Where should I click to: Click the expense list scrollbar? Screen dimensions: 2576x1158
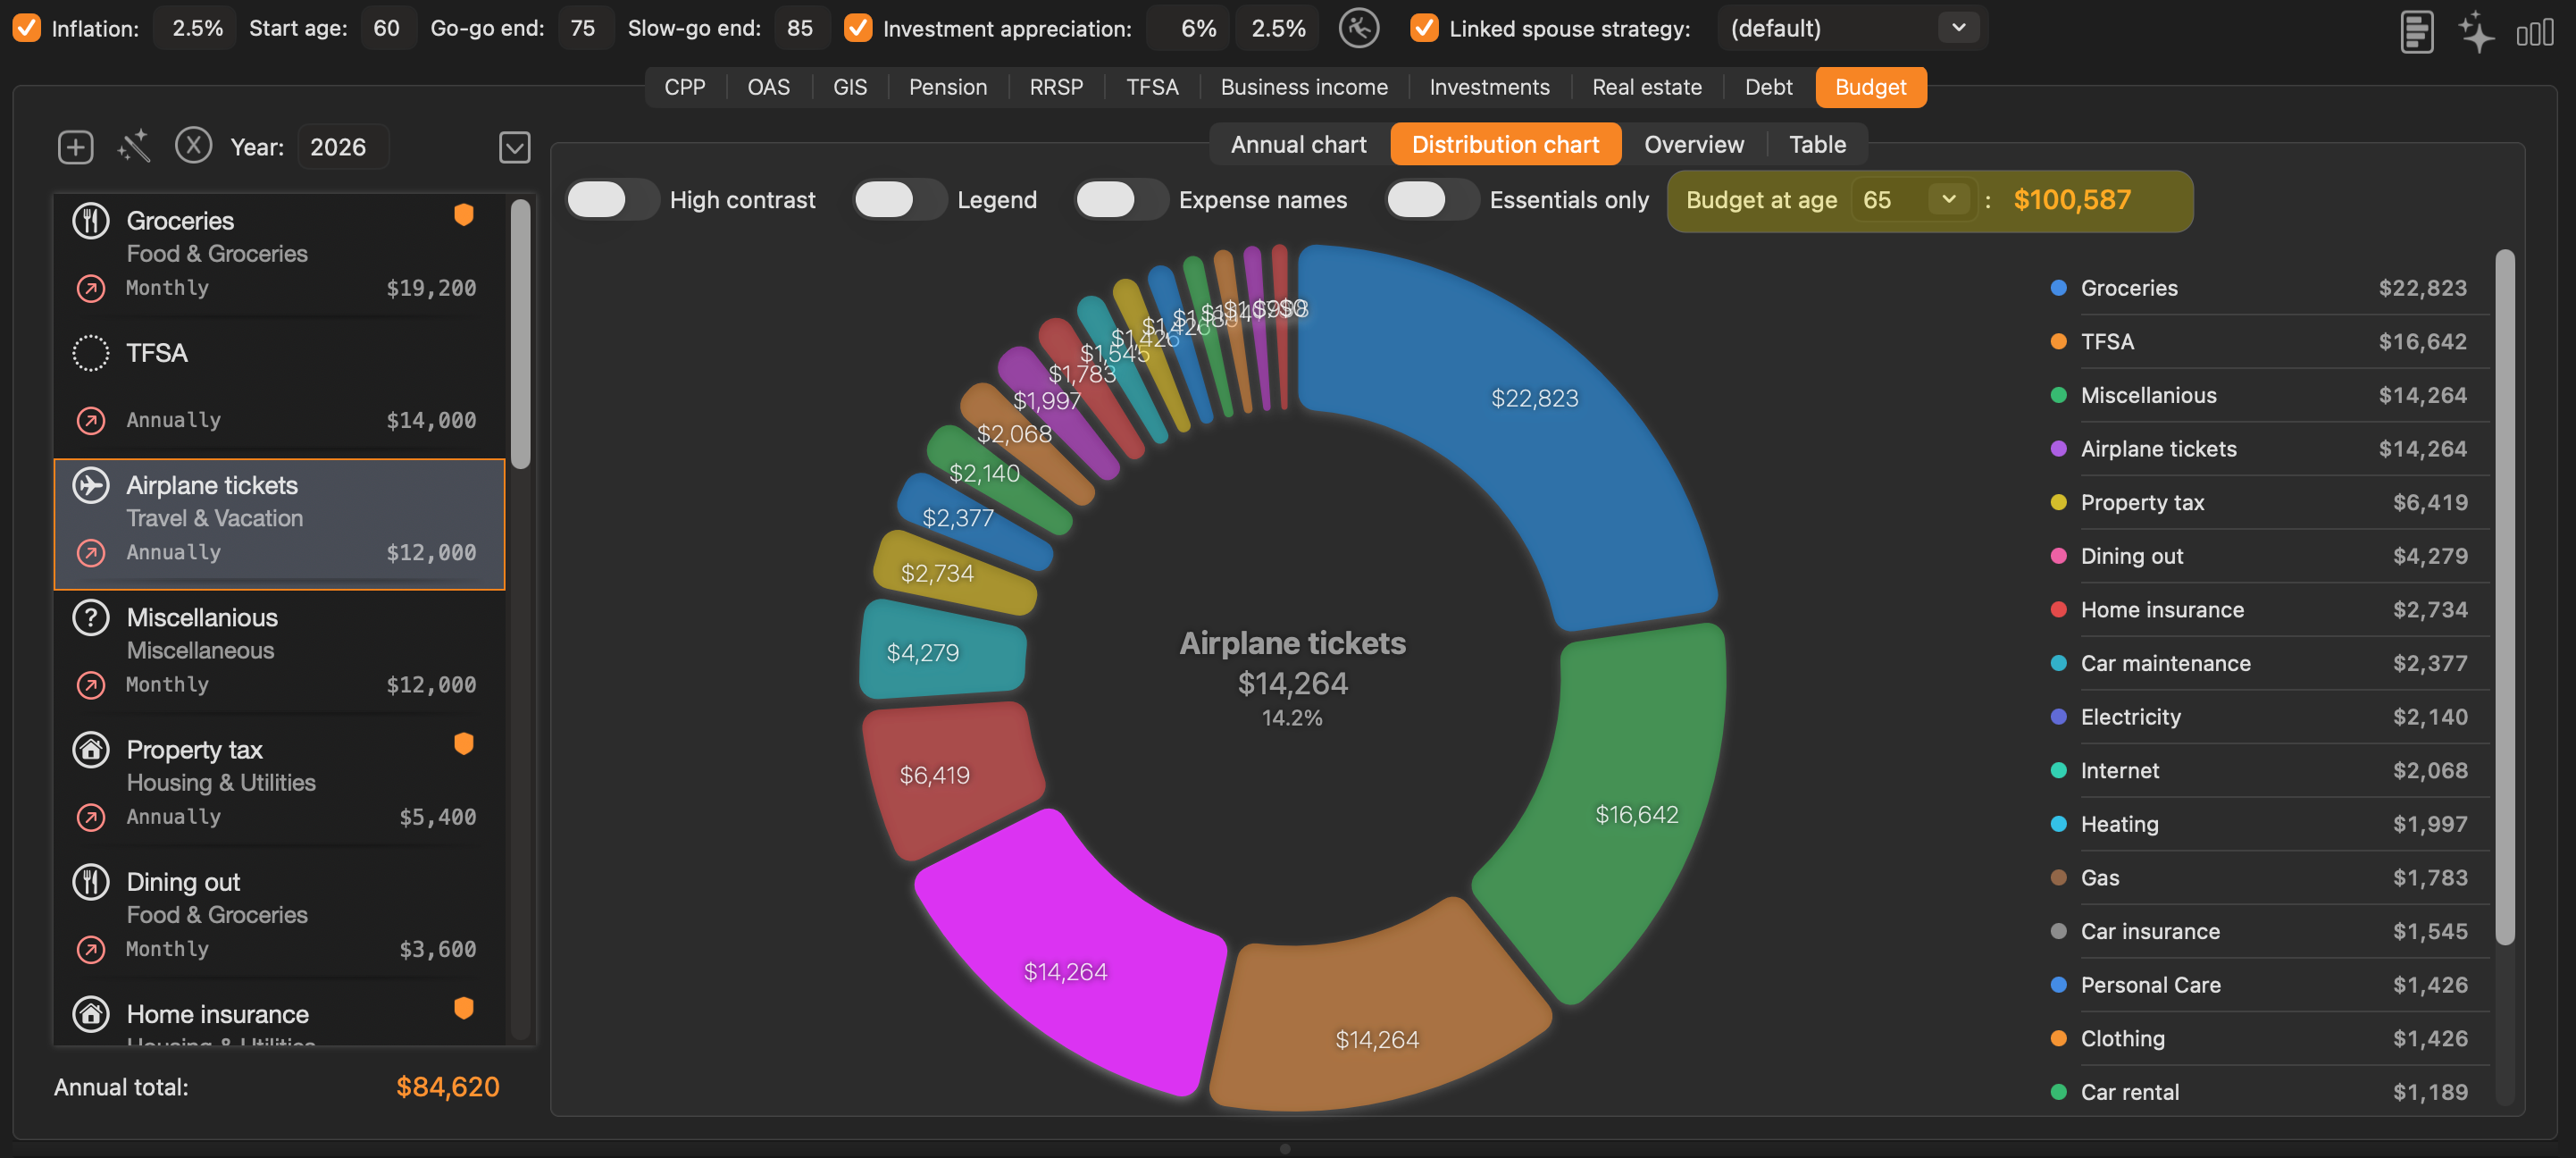coord(520,334)
